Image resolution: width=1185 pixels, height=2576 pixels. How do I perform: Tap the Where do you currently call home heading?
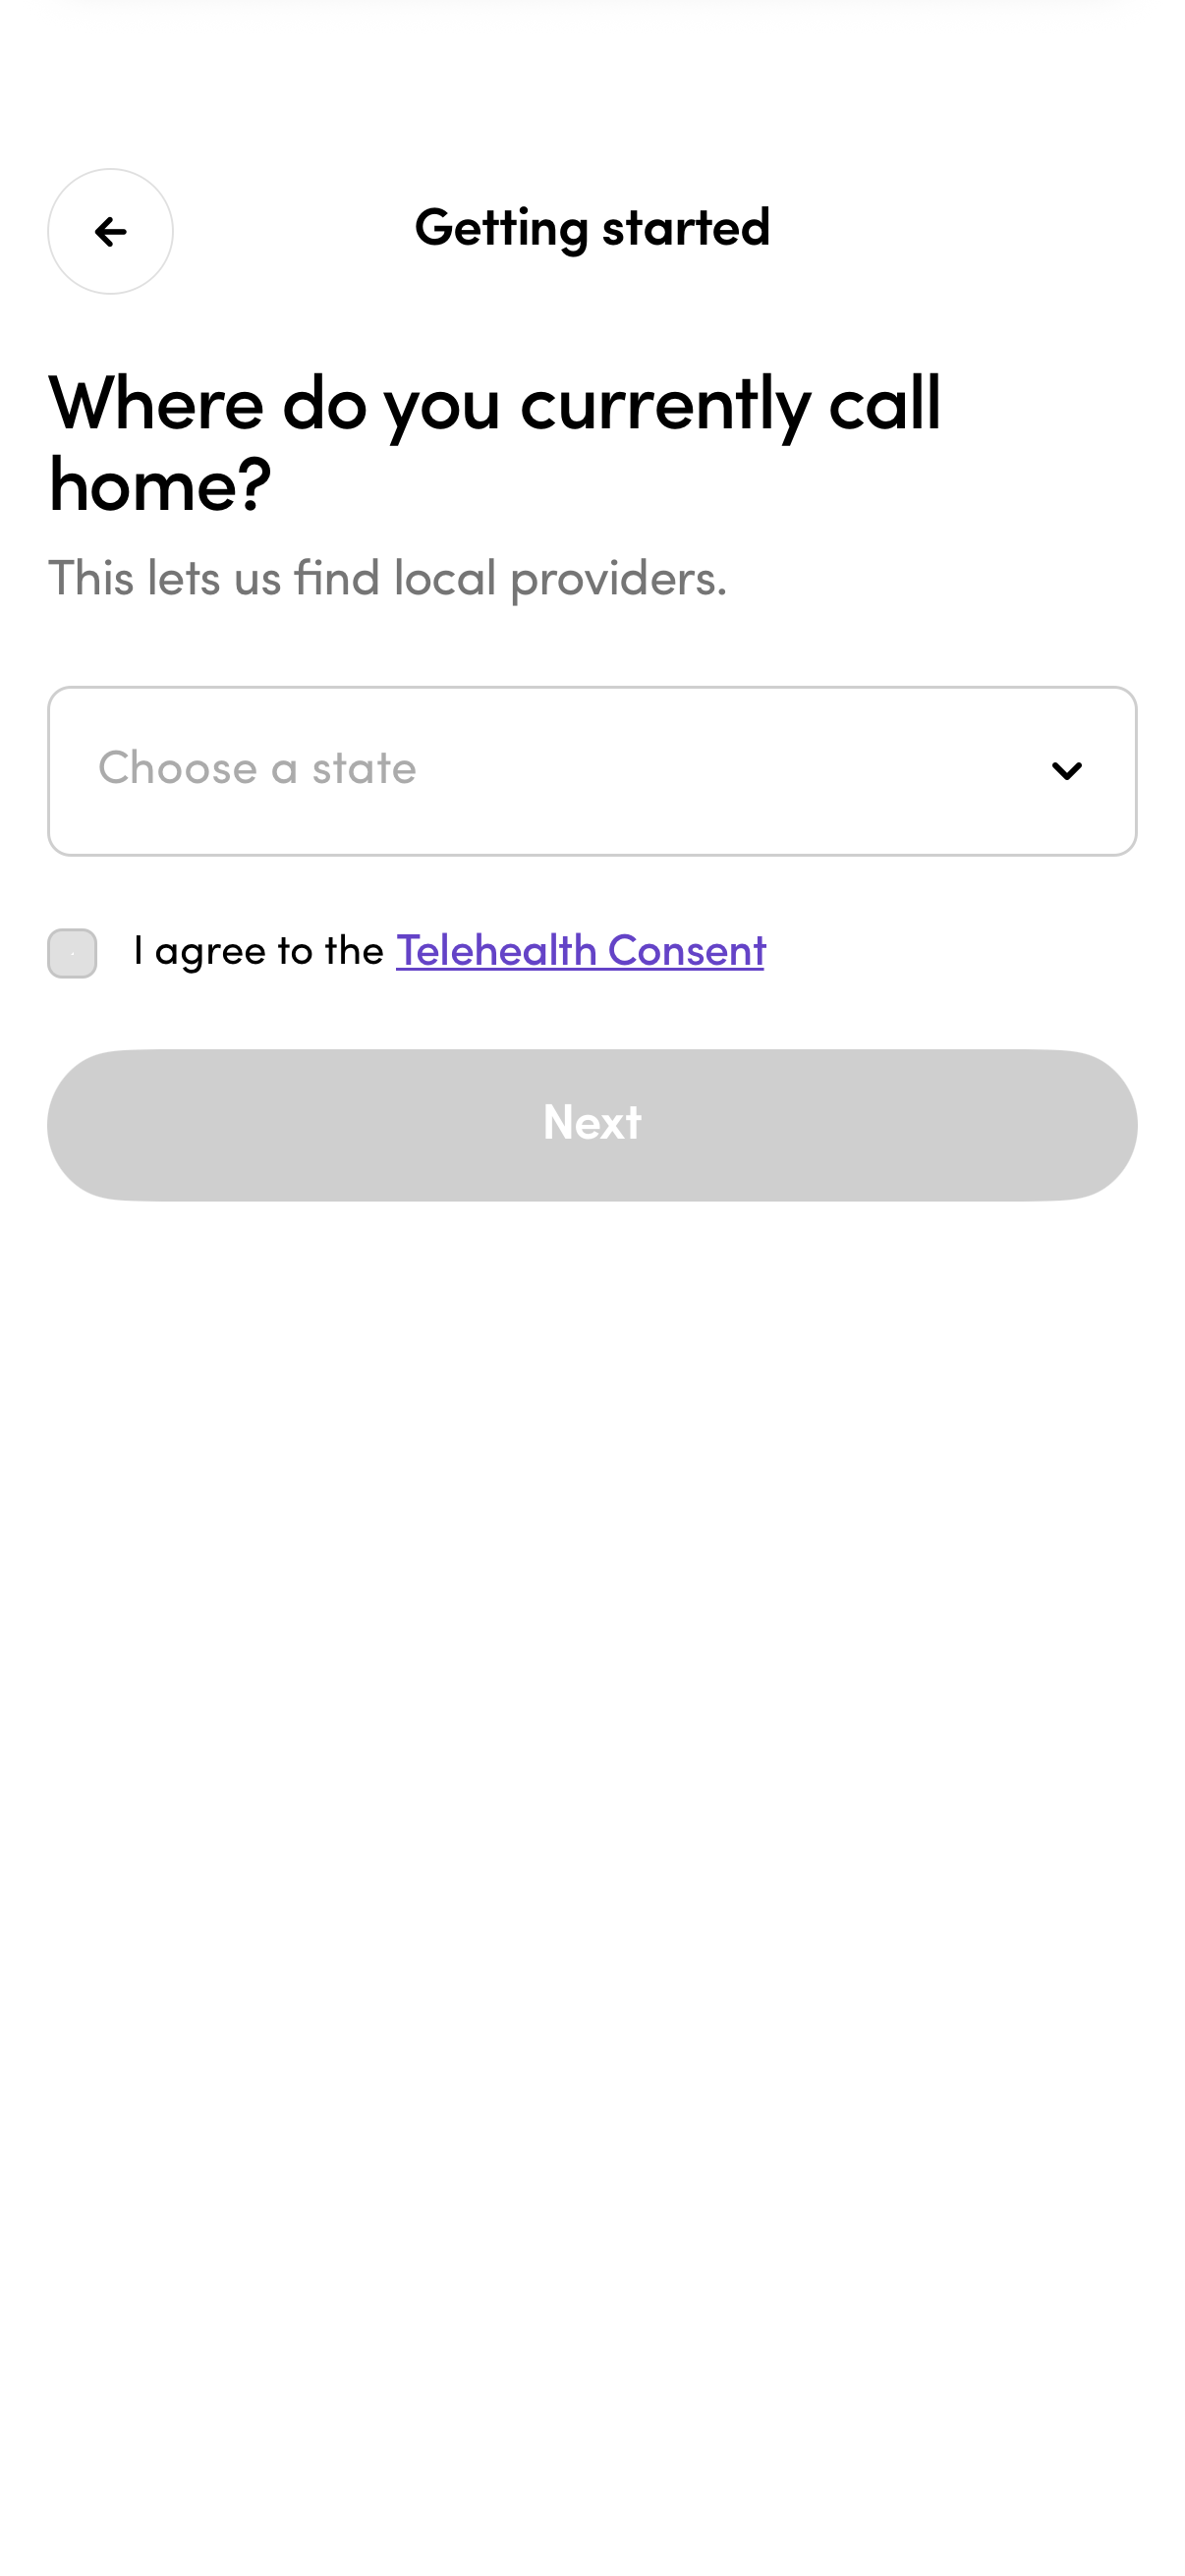[497, 437]
